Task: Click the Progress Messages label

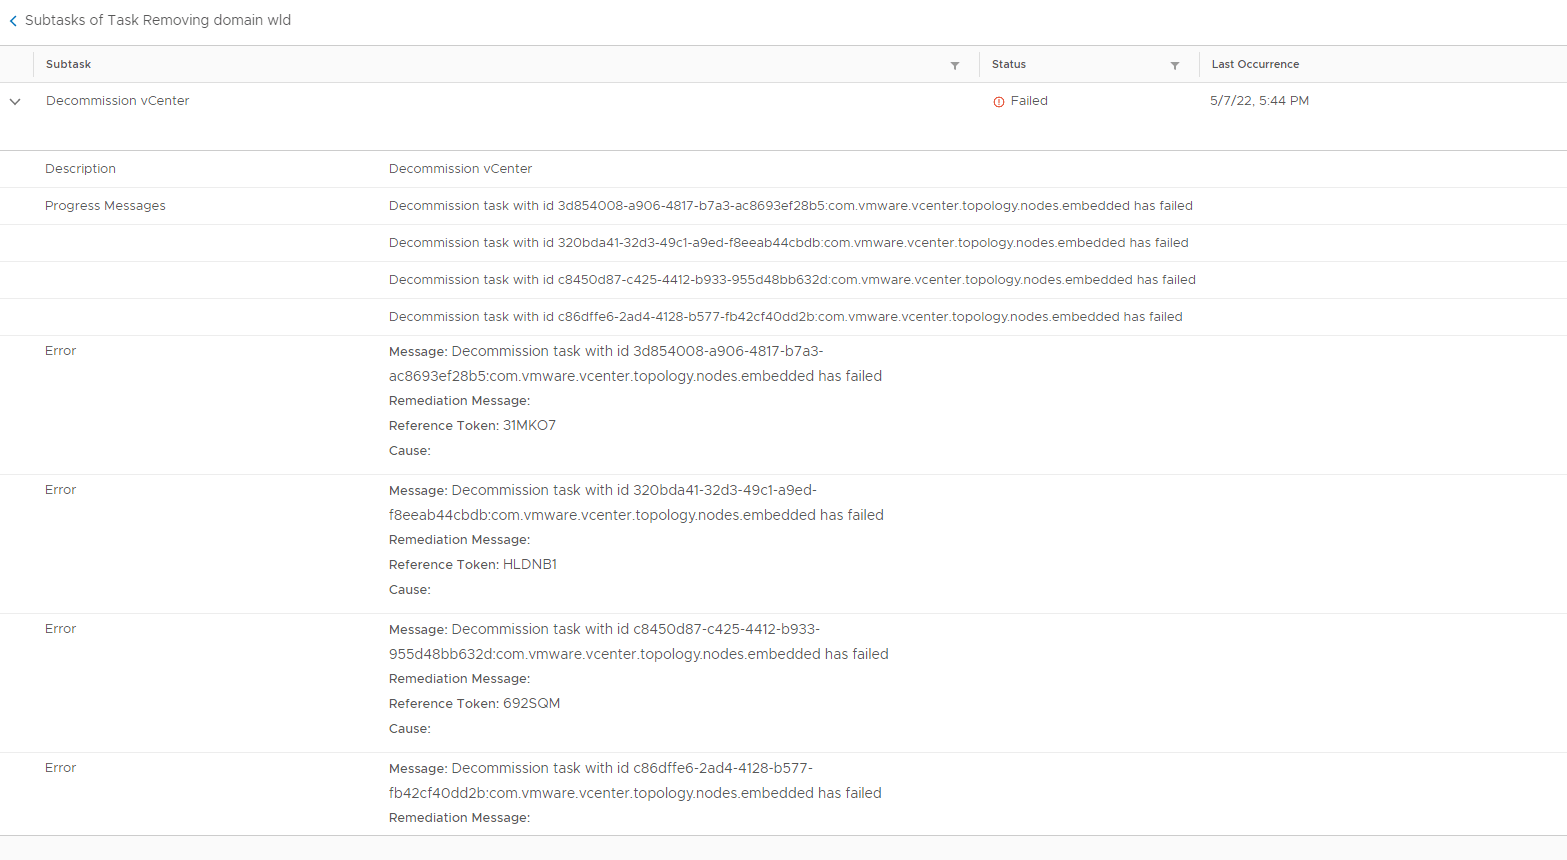Action: (105, 206)
